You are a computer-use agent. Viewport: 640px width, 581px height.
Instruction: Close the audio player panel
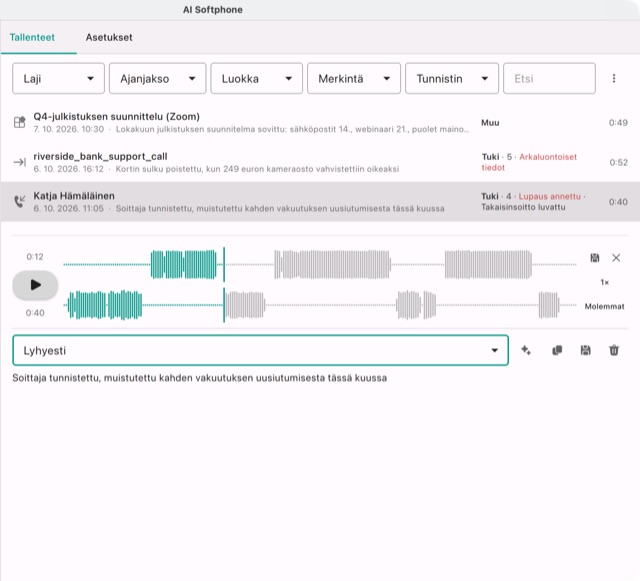(x=616, y=258)
